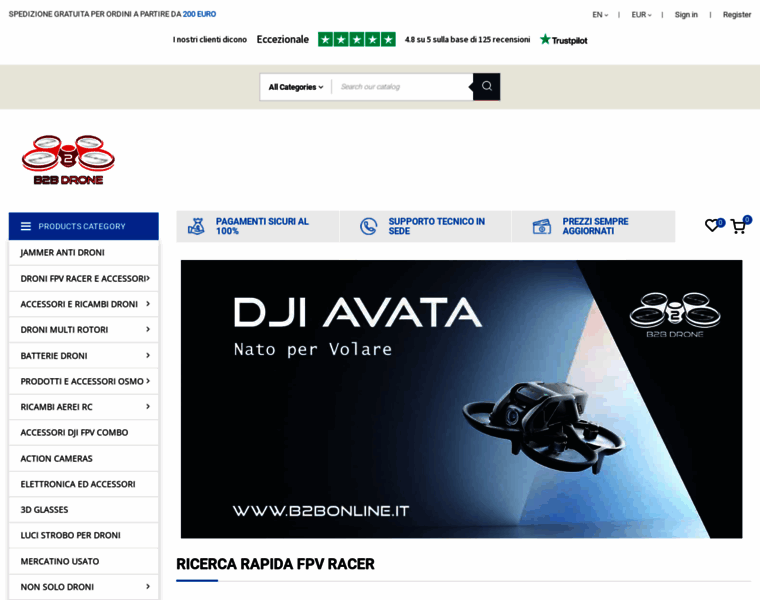
Task: Click the Eccezionale rating label
Action: coord(283,39)
